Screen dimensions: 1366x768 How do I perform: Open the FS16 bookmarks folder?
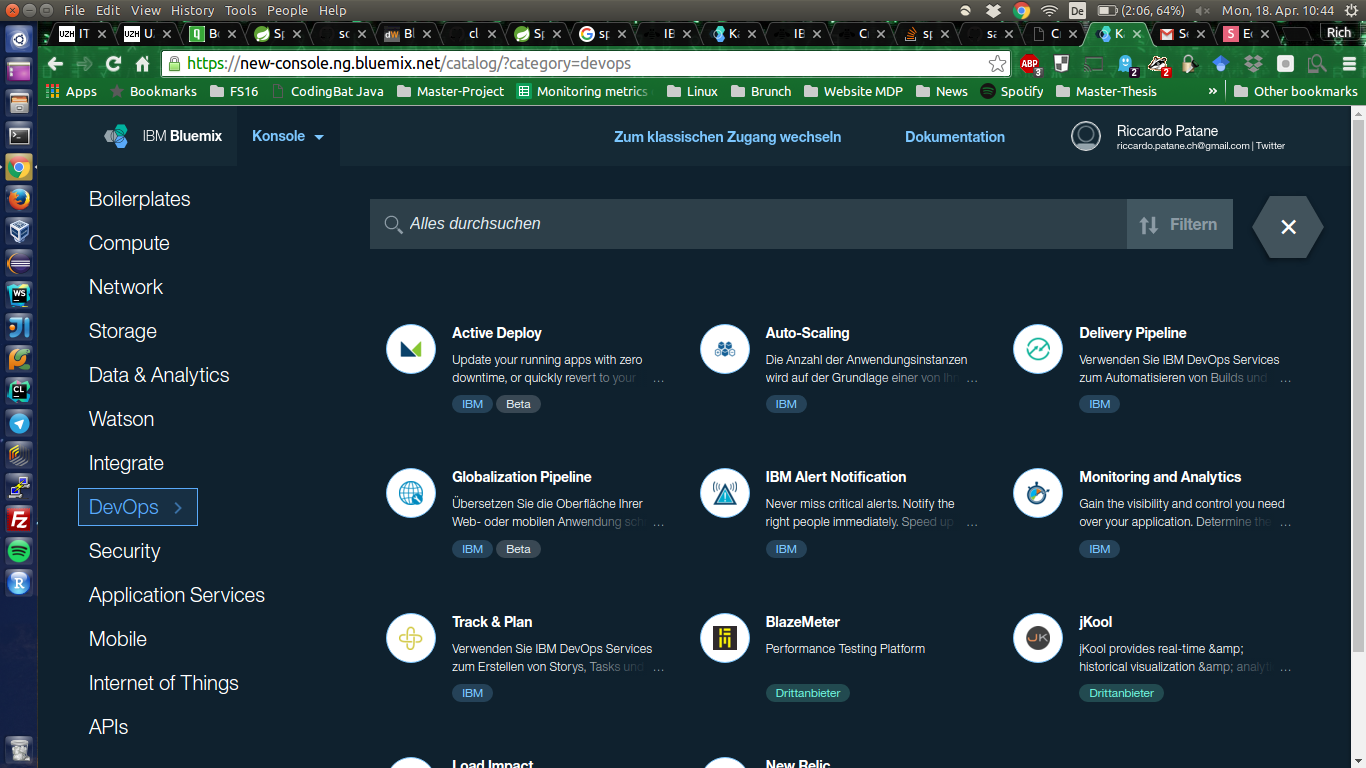235,91
